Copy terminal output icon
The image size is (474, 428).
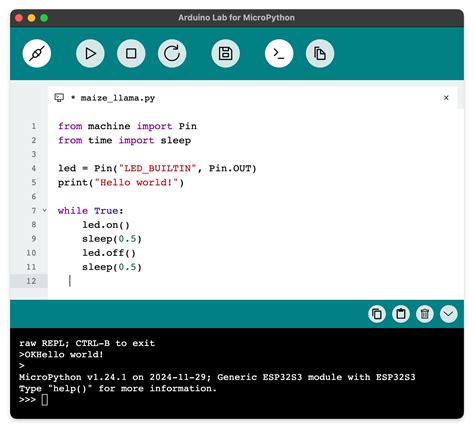[x=377, y=314]
